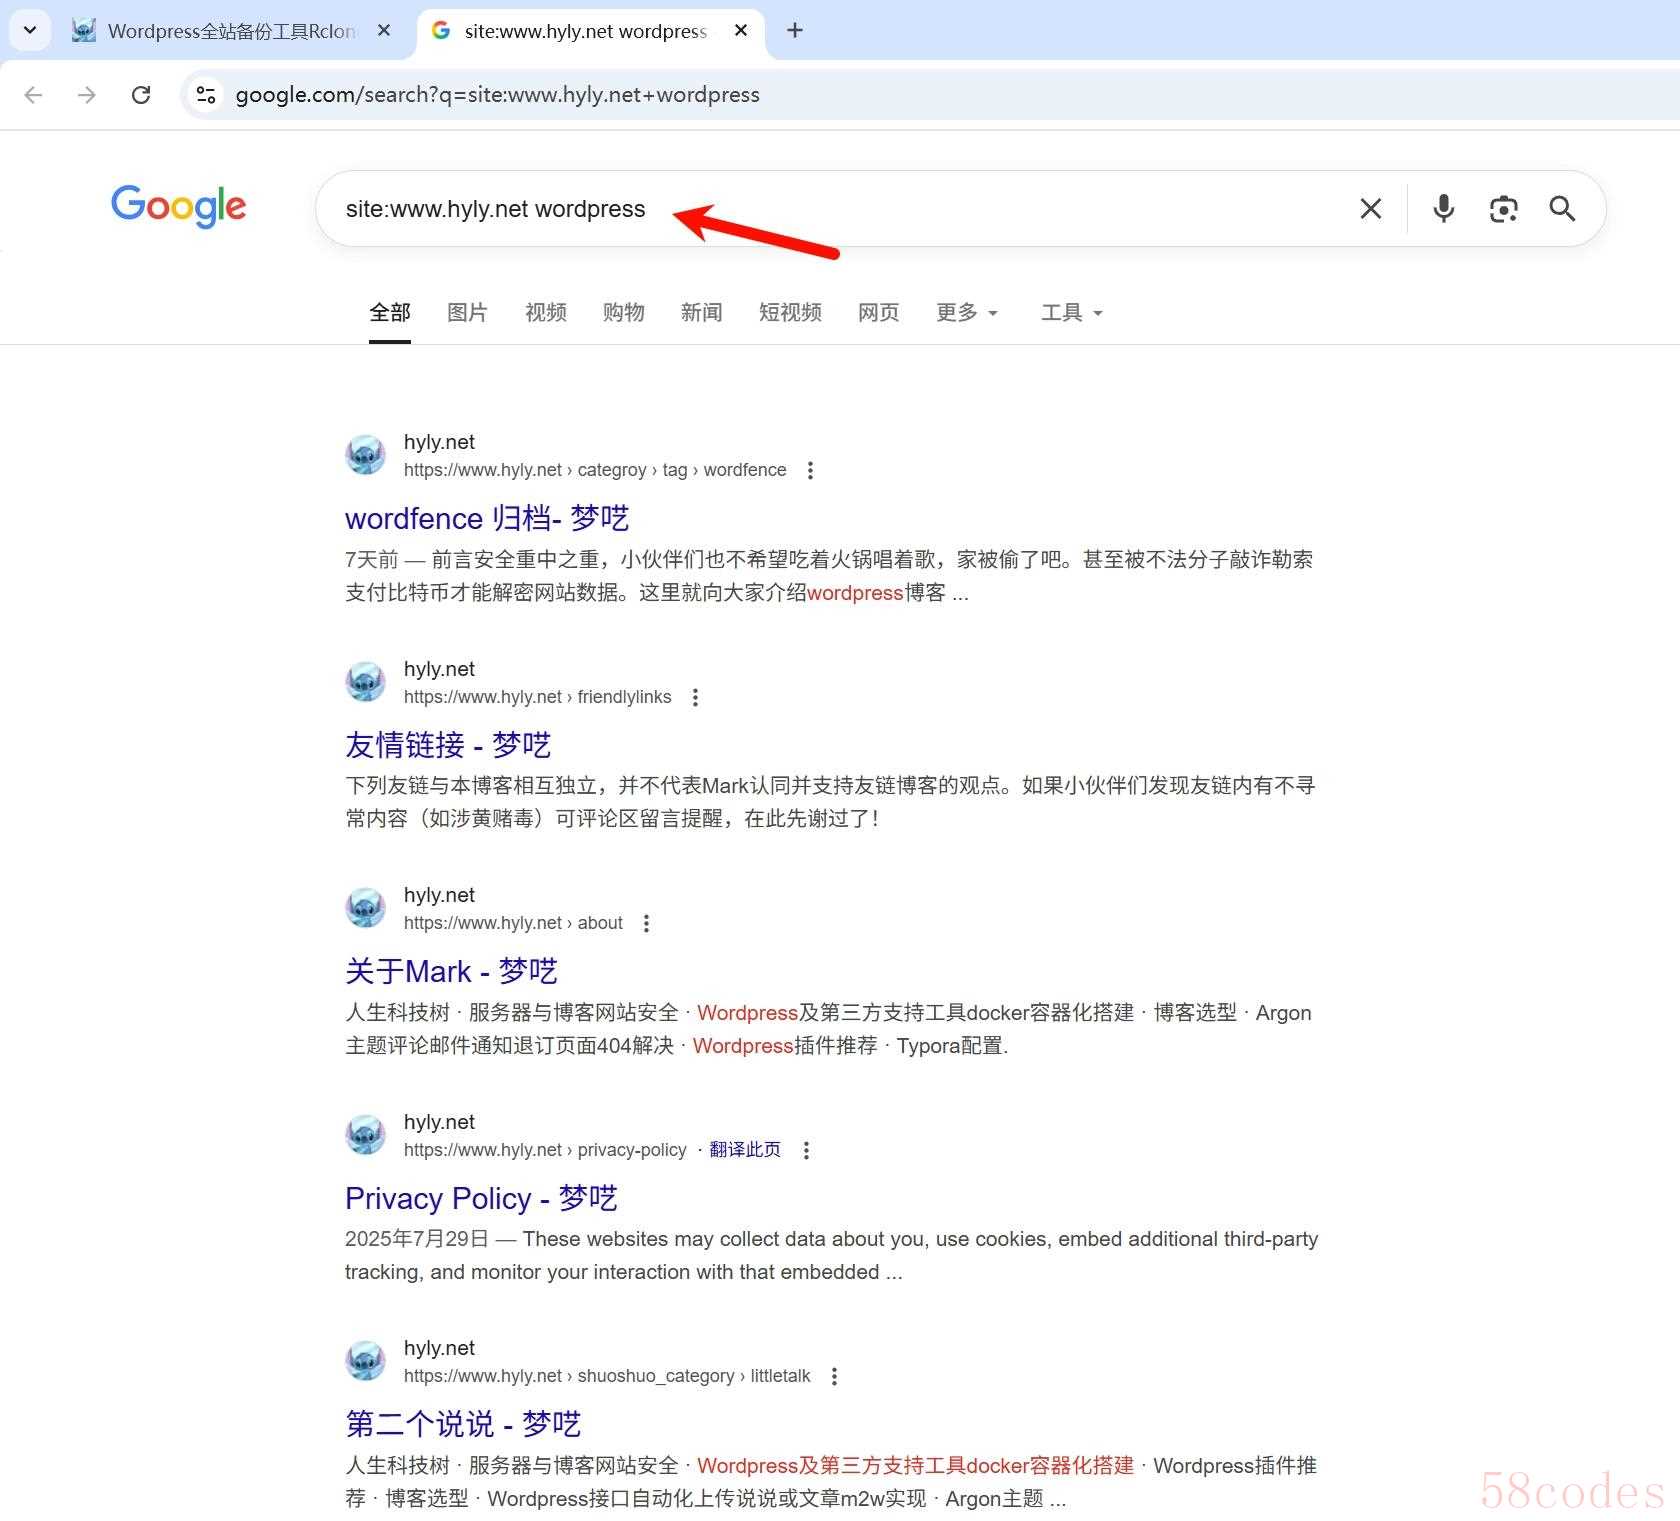Start voice search with microphone
This screenshot has height=1521, width=1680.
click(1443, 209)
